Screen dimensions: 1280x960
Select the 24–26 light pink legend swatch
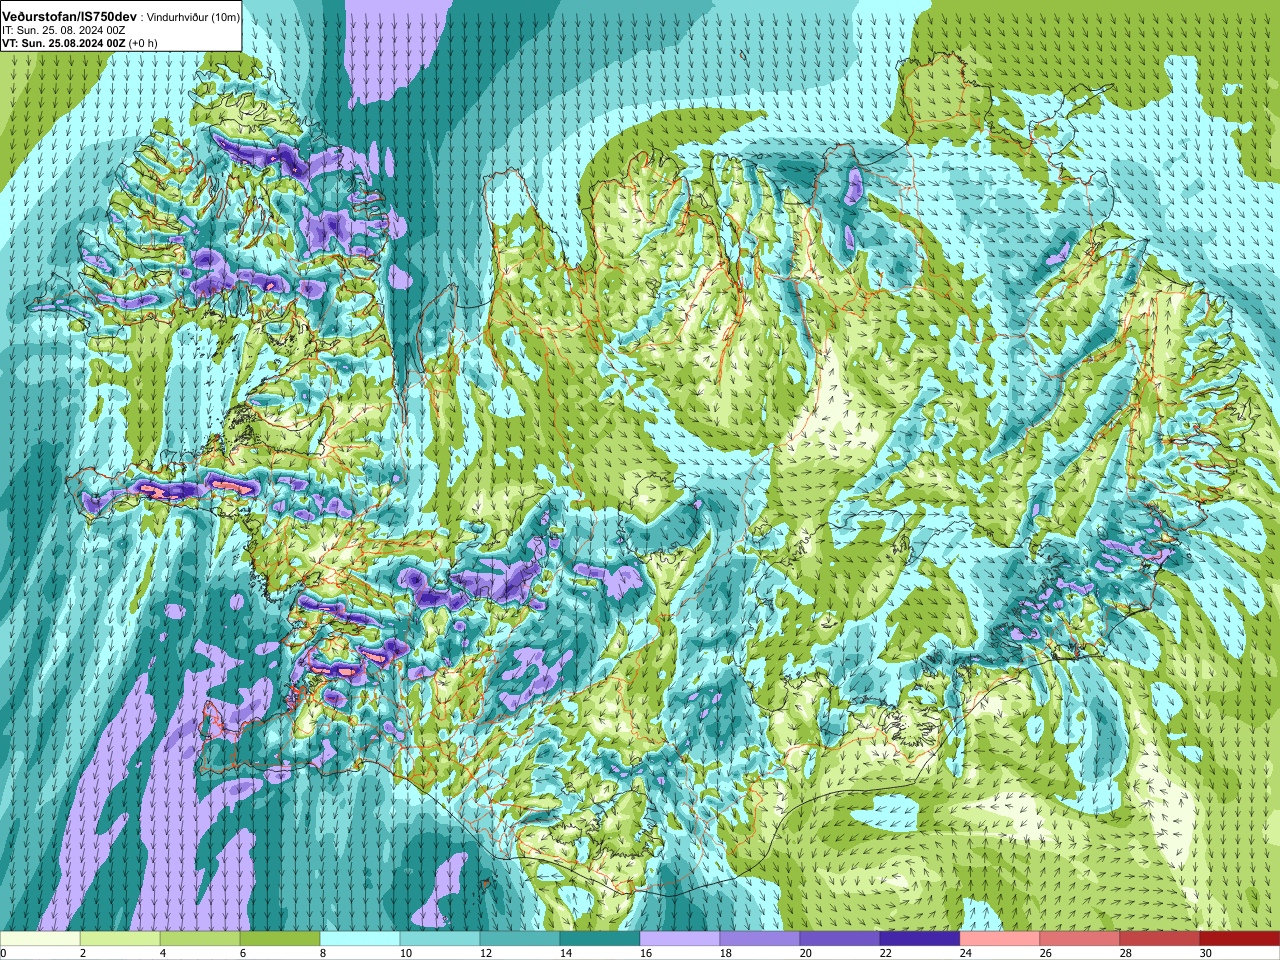click(1000, 939)
